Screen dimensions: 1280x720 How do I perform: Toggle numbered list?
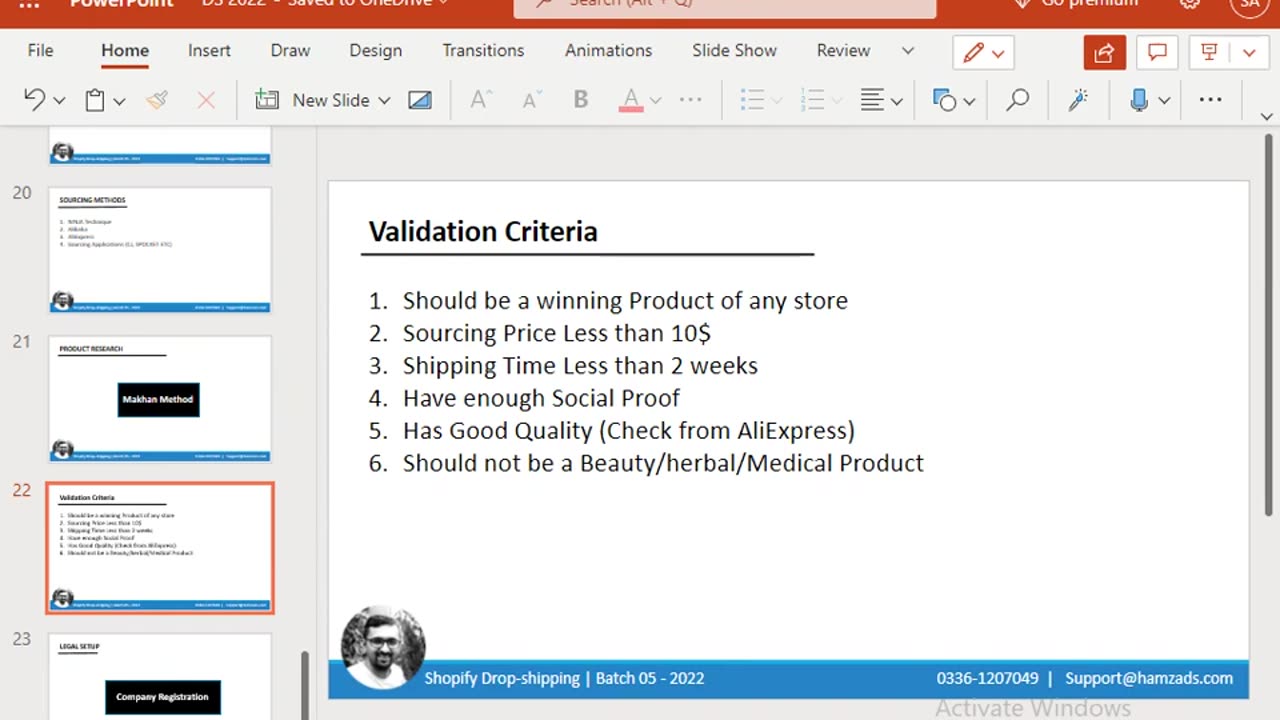[x=812, y=100]
